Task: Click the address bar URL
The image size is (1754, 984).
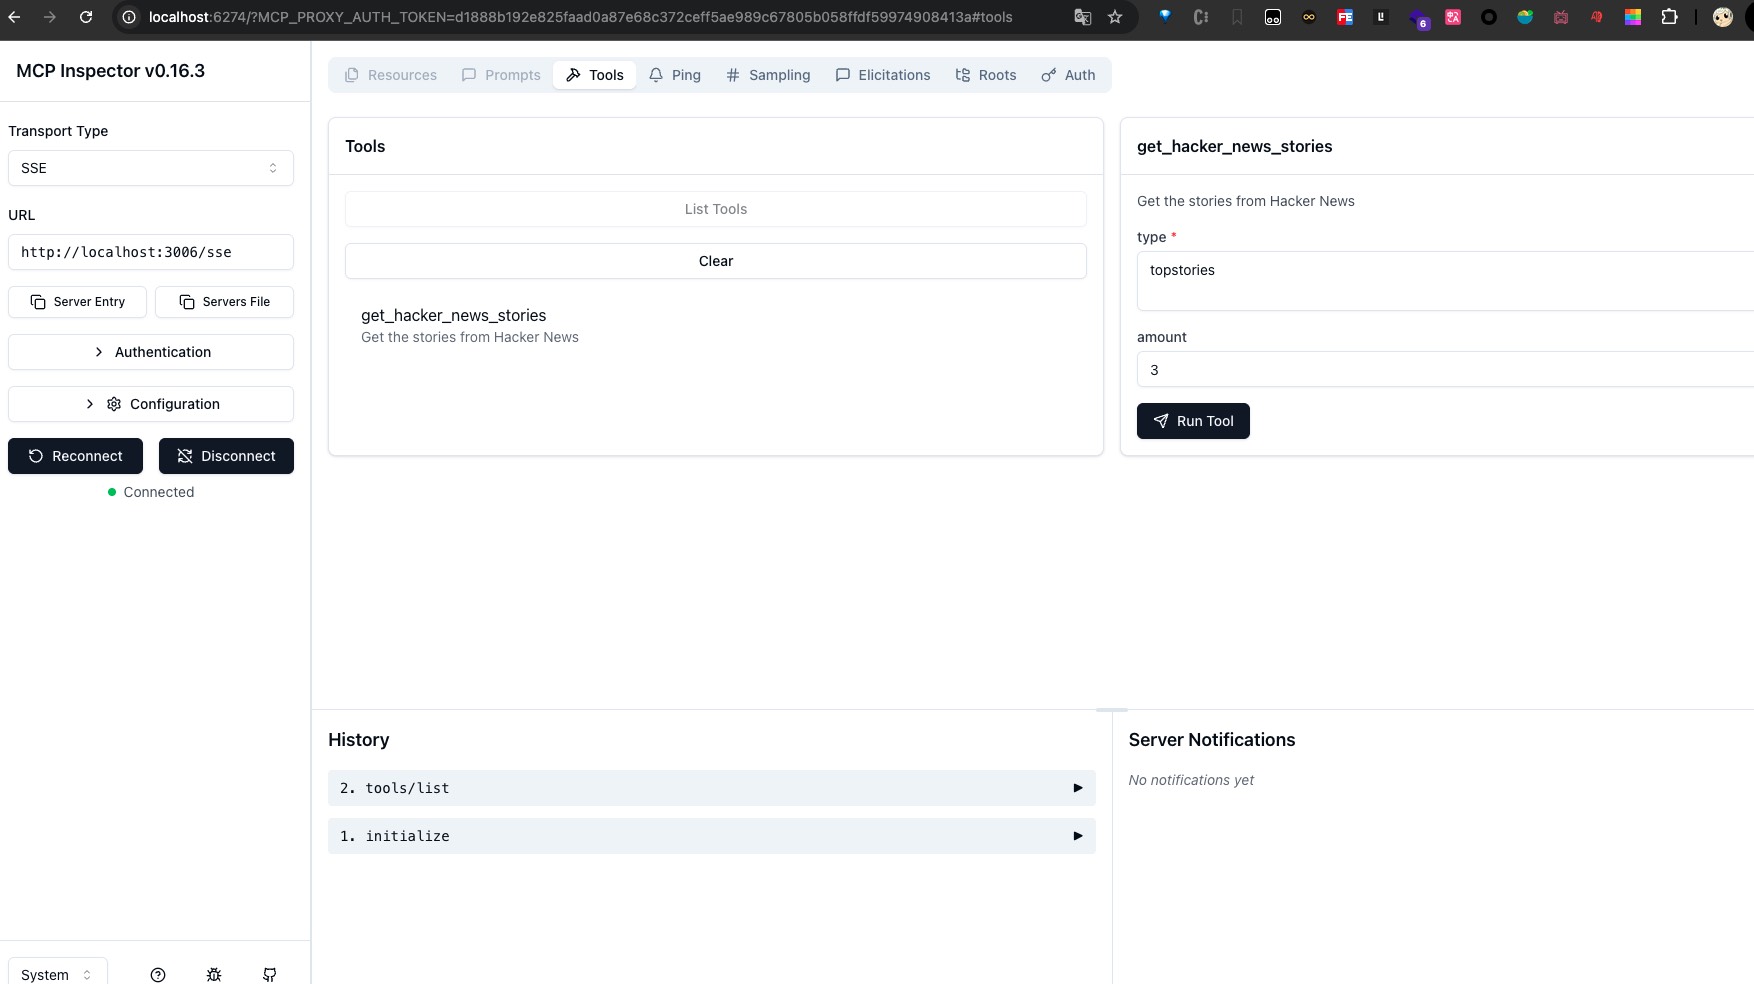Action: pyautogui.click(x=580, y=17)
